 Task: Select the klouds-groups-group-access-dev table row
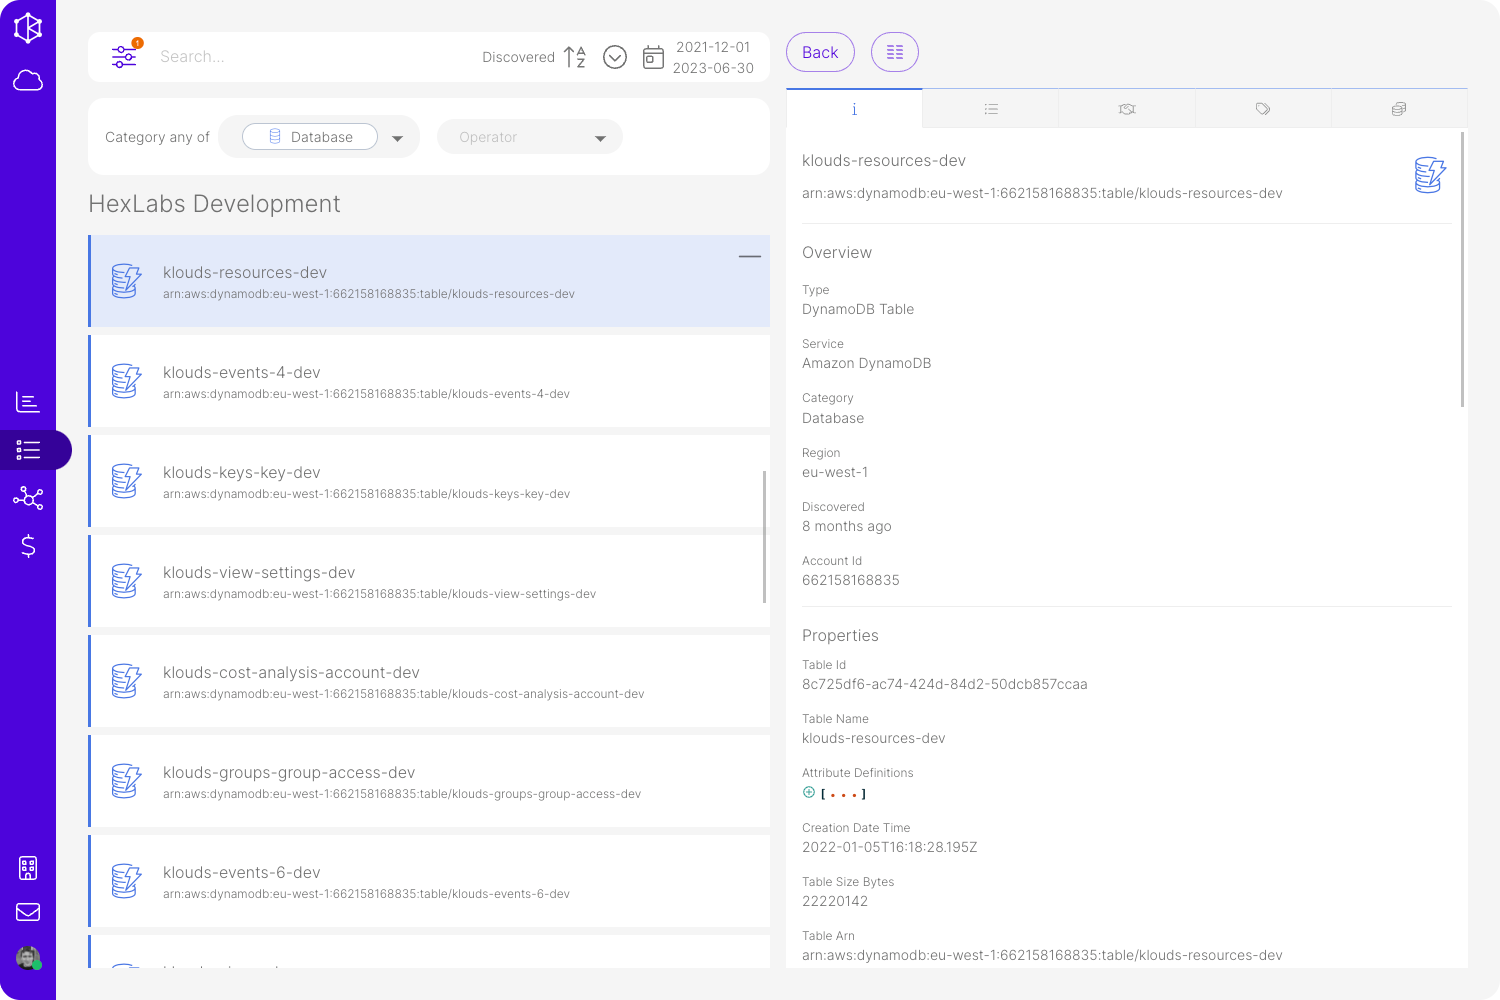[x=429, y=781]
